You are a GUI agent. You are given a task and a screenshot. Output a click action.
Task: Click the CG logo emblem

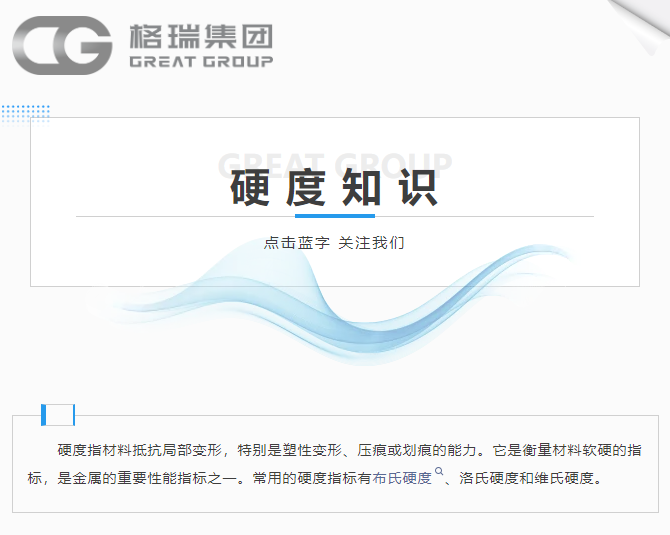tap(60, 45)
